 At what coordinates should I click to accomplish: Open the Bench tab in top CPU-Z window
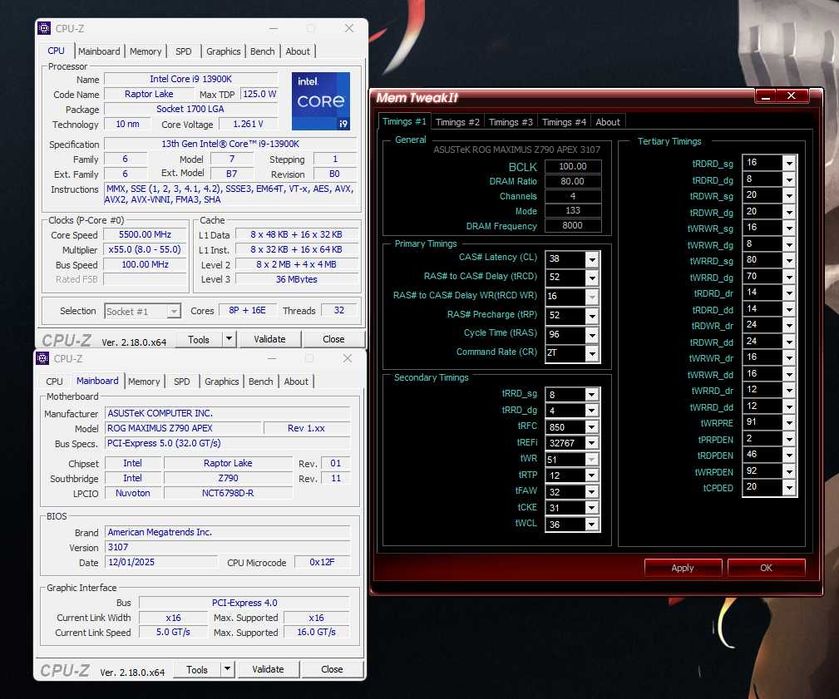(262, 51)
